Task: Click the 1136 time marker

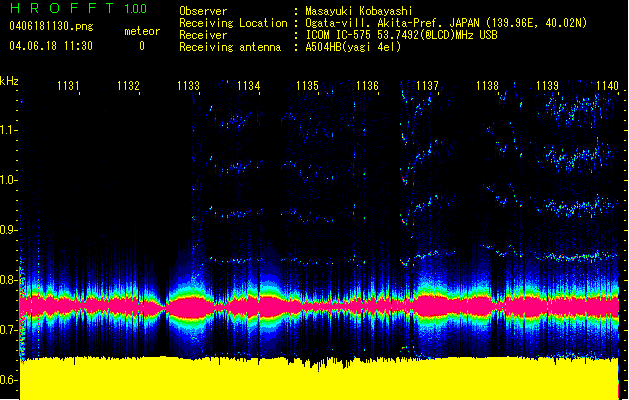Action: [367, 86]
